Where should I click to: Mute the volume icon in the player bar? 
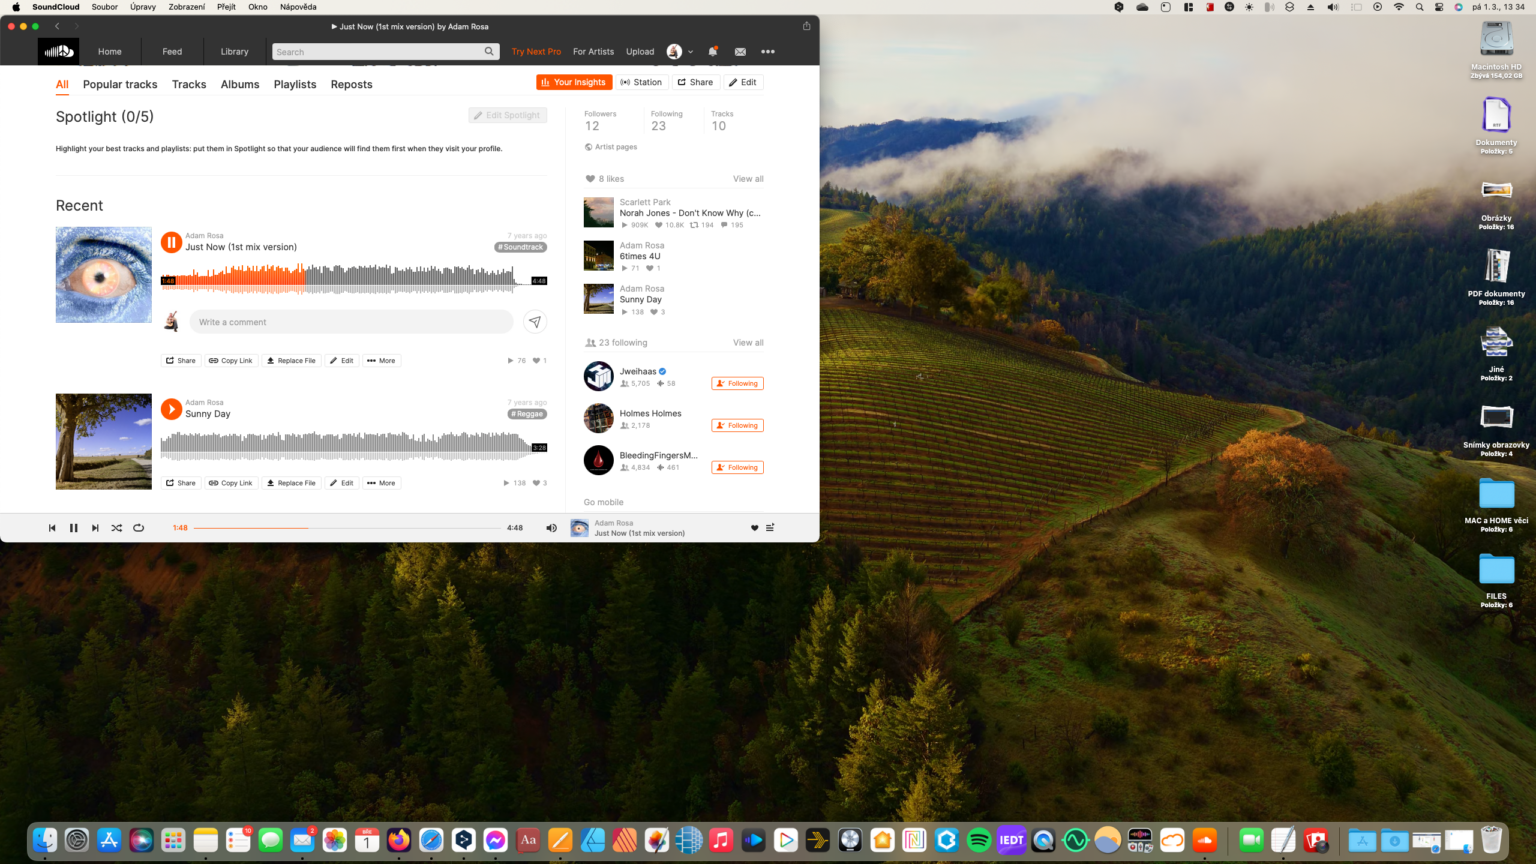pos(551,527)
